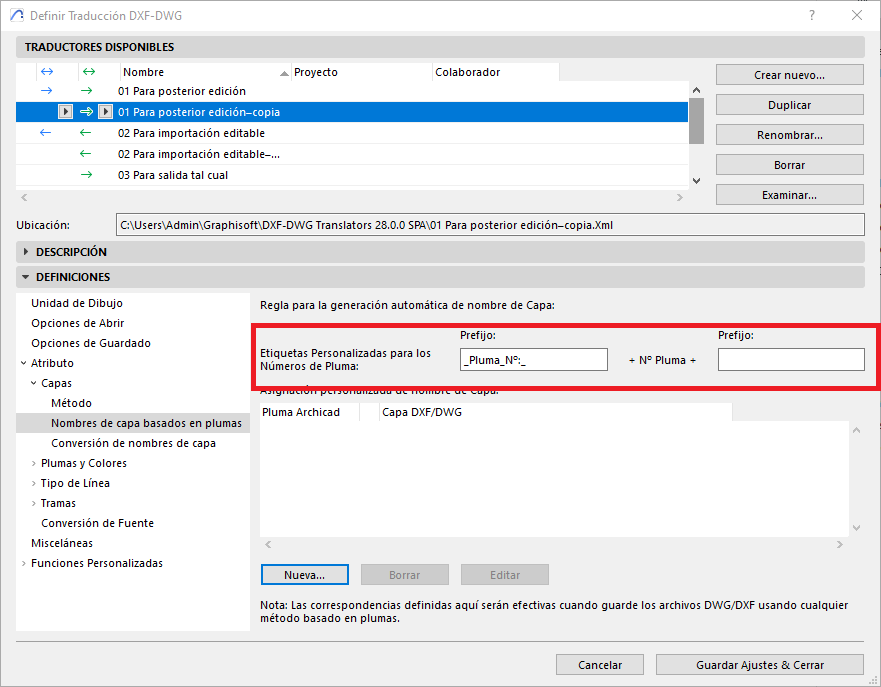Click green arrow of '03 Para salida tal cual'
The width and height of the screenshot is (881, 687).
pos(86,175)
